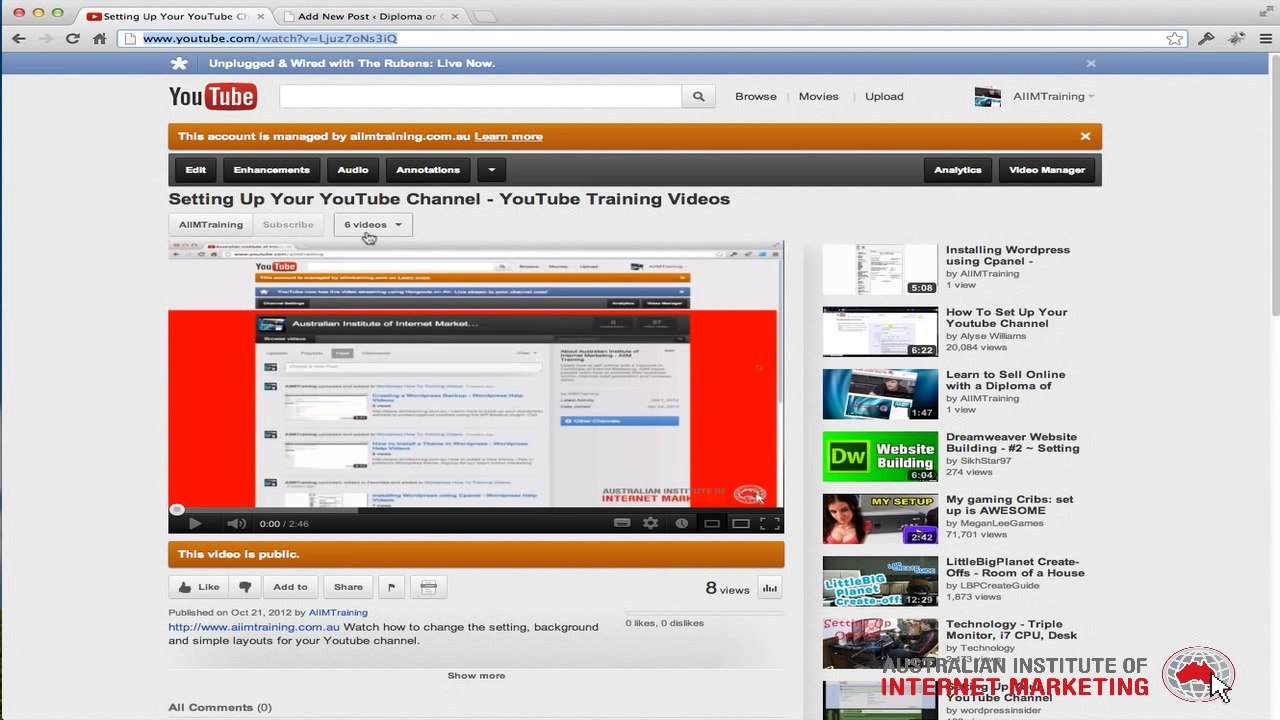Open Analytics

958,170
